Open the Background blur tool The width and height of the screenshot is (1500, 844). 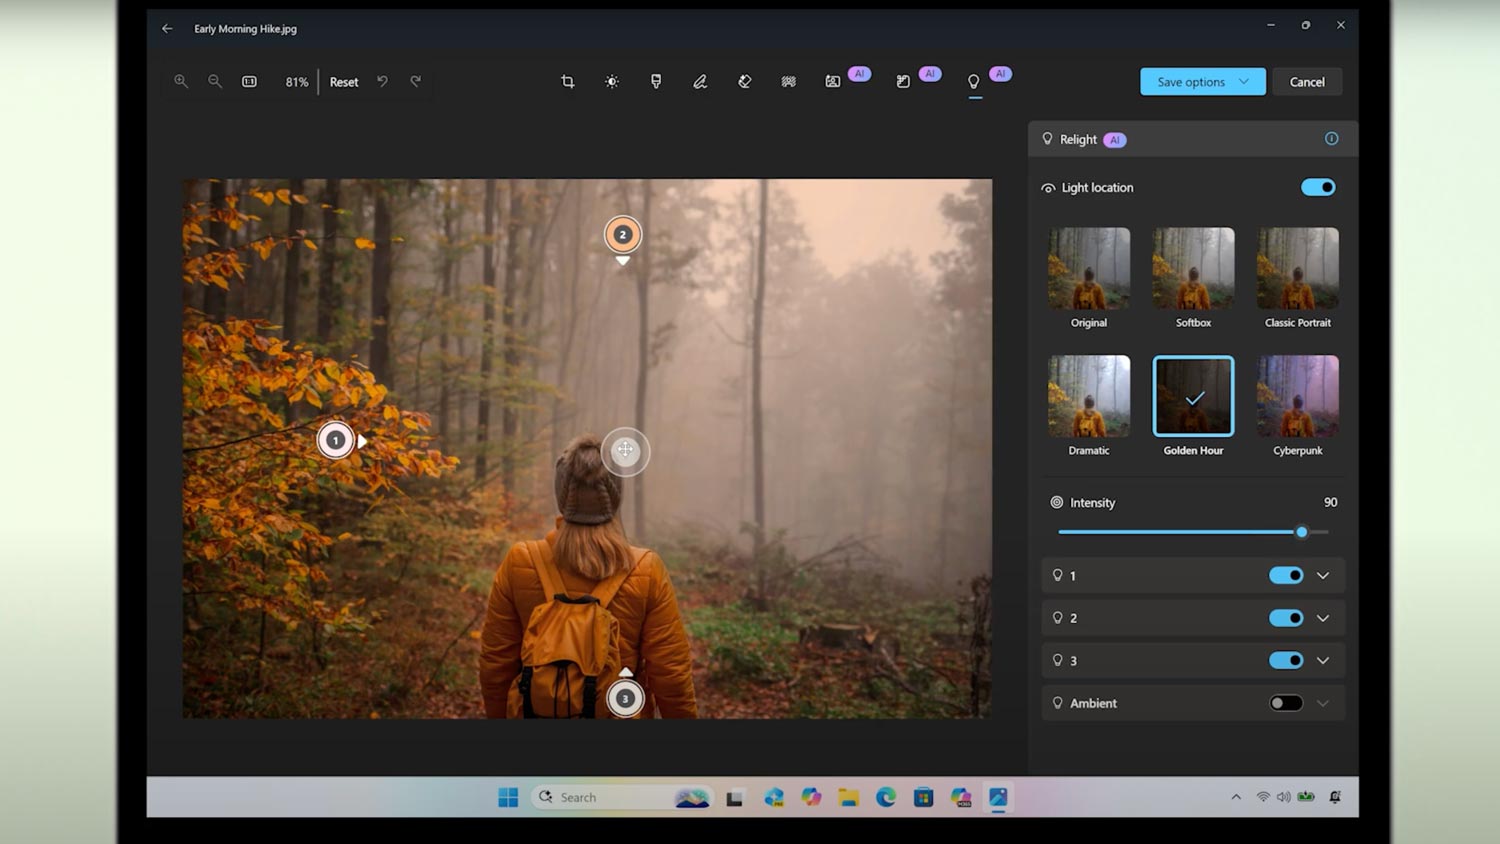[x=788, y=81]
